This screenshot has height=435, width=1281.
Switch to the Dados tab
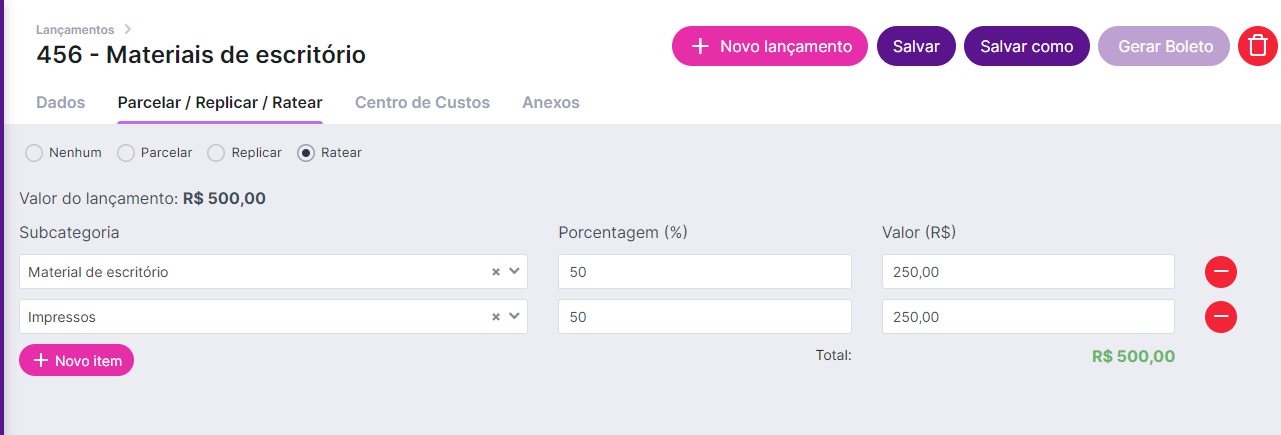60,102
